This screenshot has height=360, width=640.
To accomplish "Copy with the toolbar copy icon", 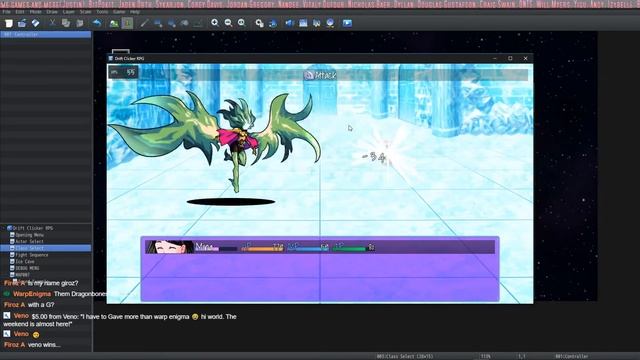I will (66, 23).
